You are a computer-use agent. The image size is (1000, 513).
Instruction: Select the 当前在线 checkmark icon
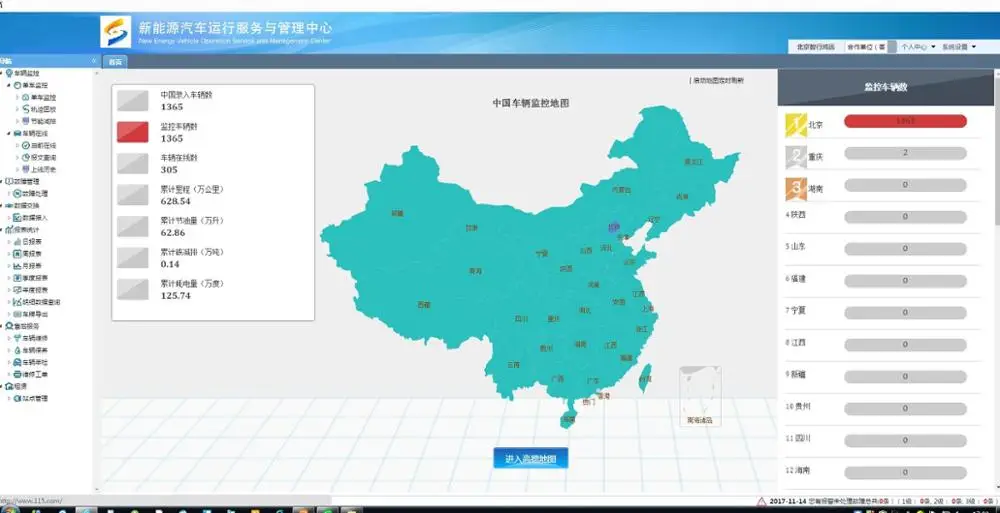click(x=26, y=145)
